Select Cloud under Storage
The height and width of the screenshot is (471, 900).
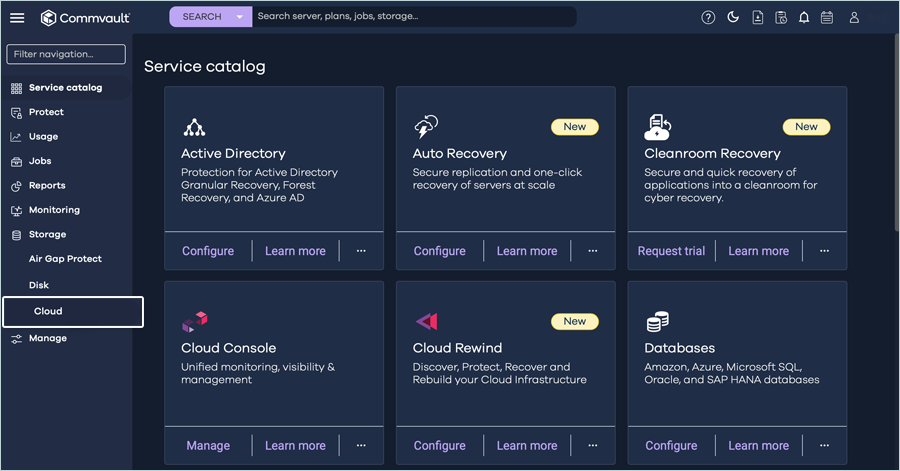coord(48,311)
